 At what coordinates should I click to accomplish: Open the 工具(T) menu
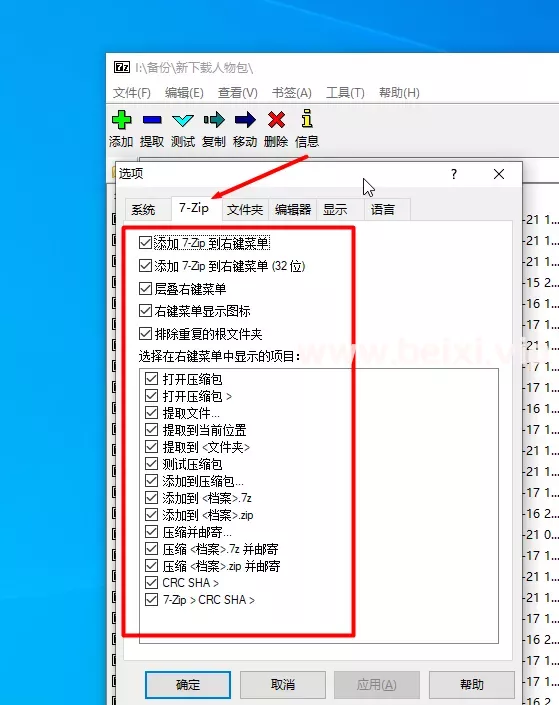345,93
